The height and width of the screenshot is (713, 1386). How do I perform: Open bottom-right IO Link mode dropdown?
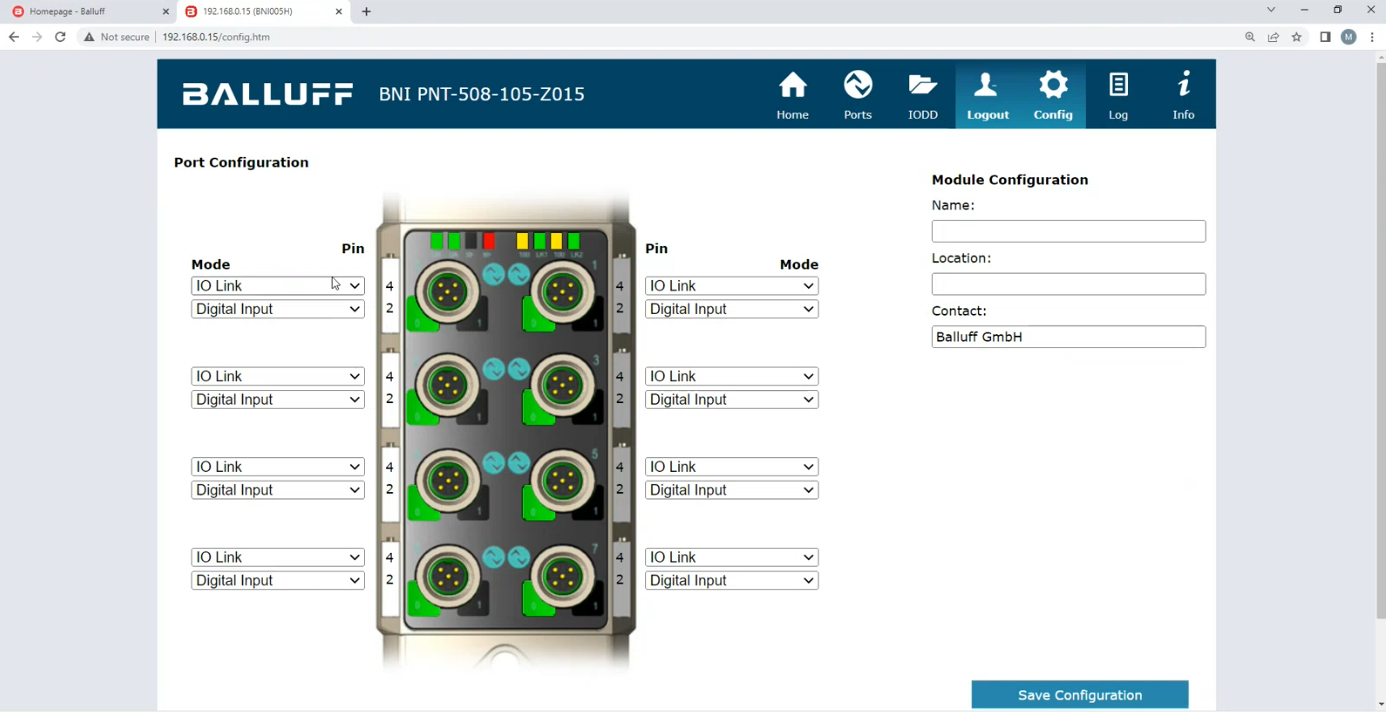[731, 557]
